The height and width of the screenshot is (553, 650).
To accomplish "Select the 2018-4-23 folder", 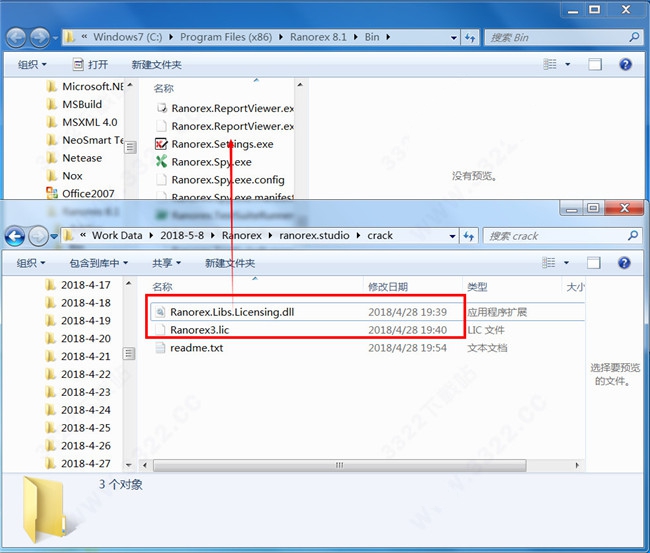I will tap(78, 392).
